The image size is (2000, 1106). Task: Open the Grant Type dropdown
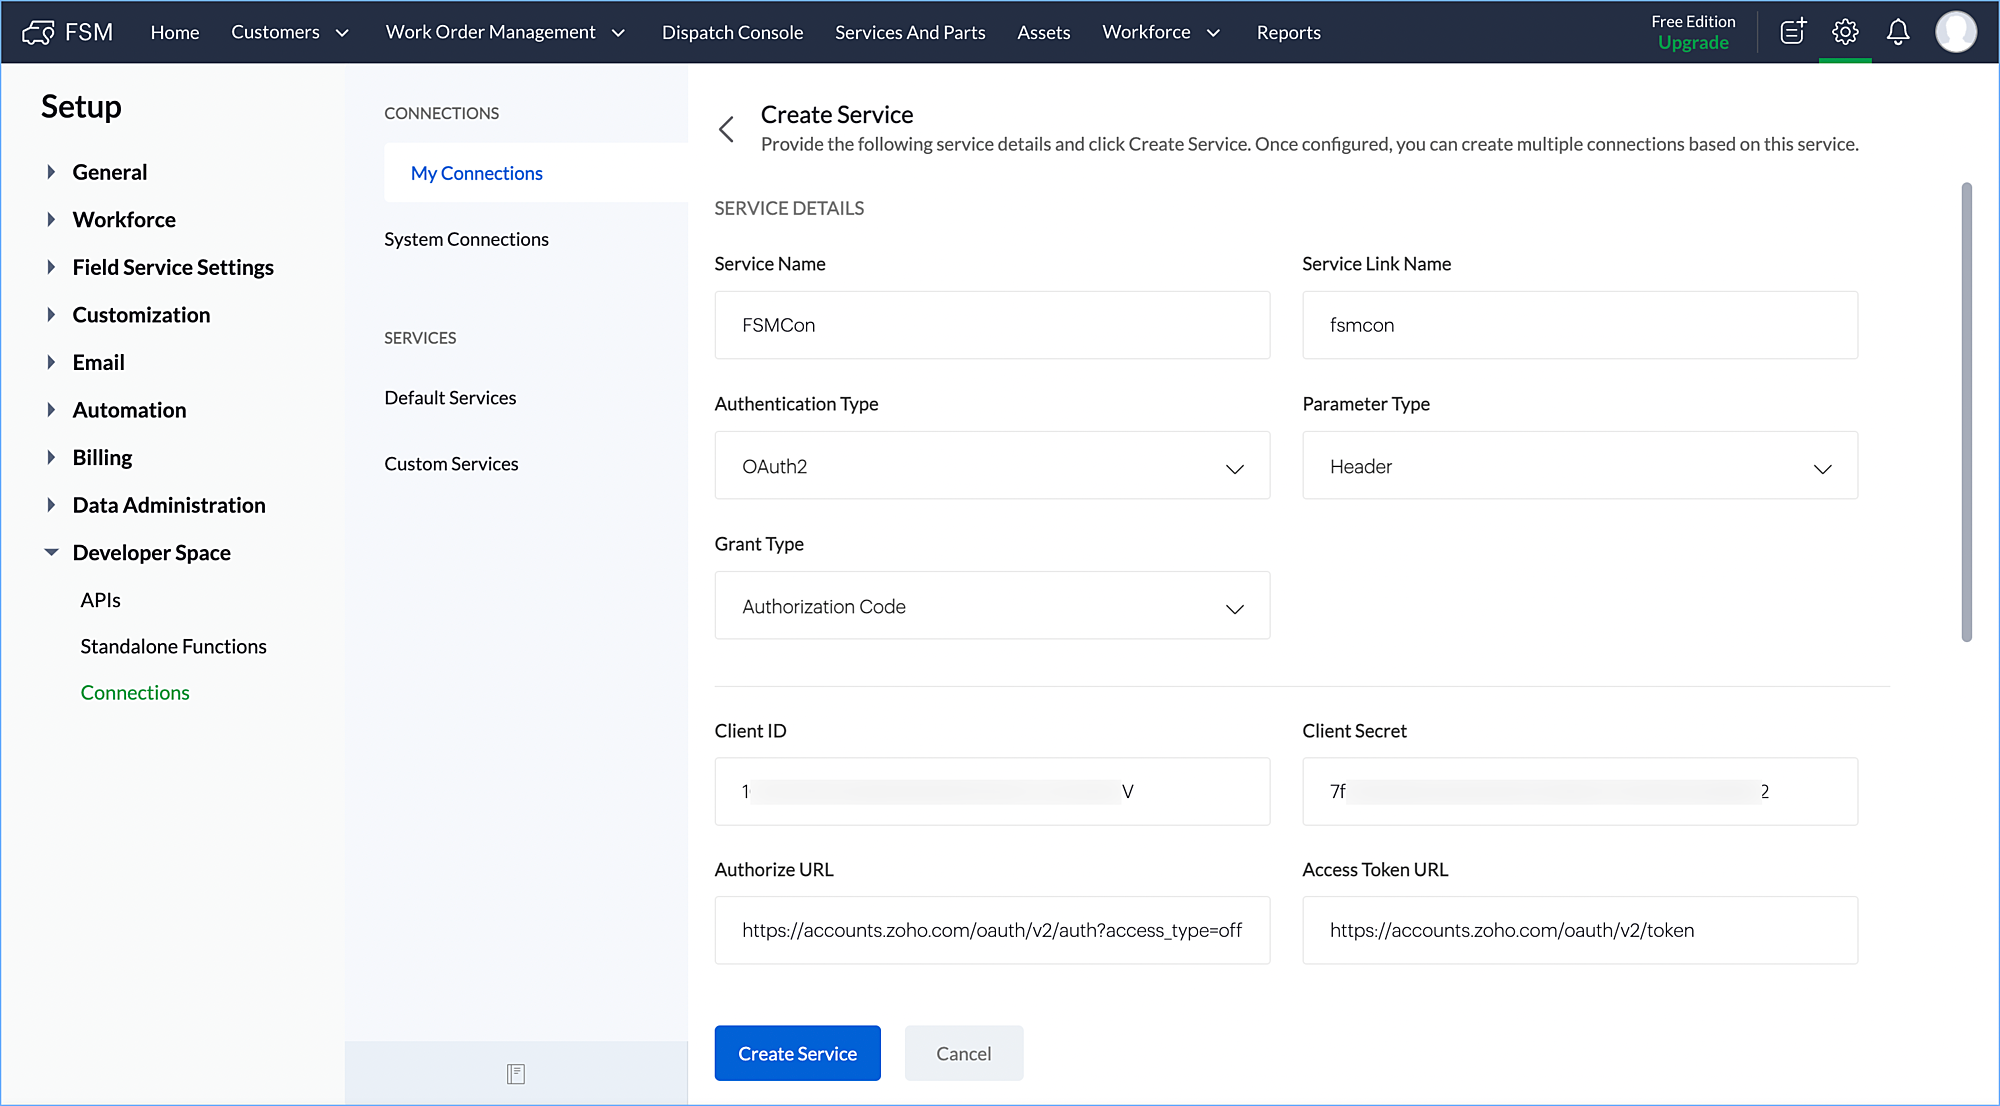tap(991, 606)
